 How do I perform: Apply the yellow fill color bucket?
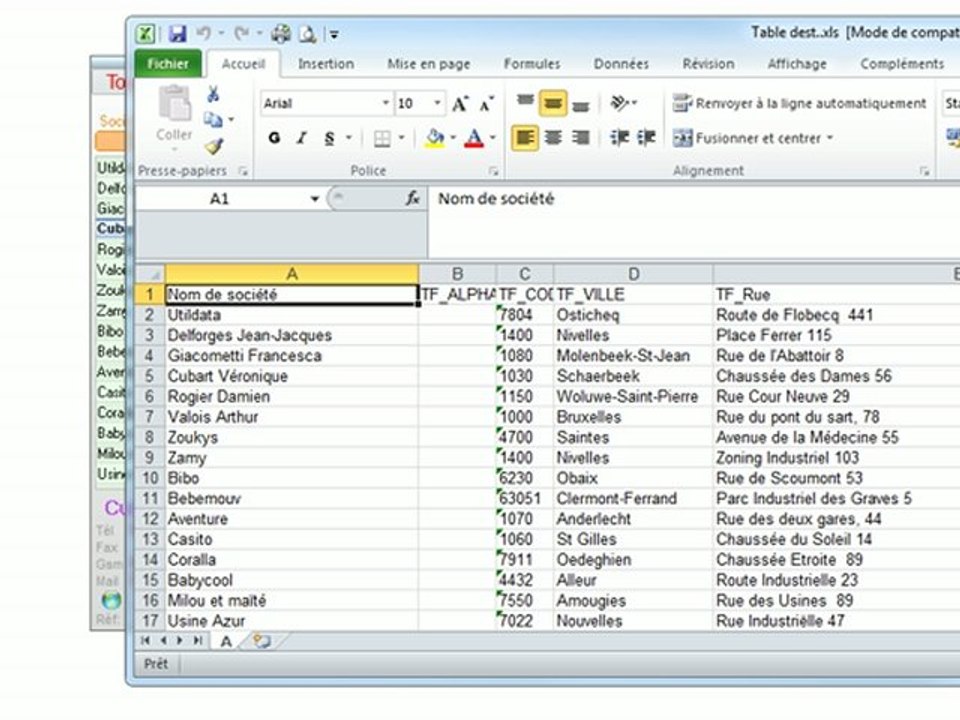tap(435, 138)
